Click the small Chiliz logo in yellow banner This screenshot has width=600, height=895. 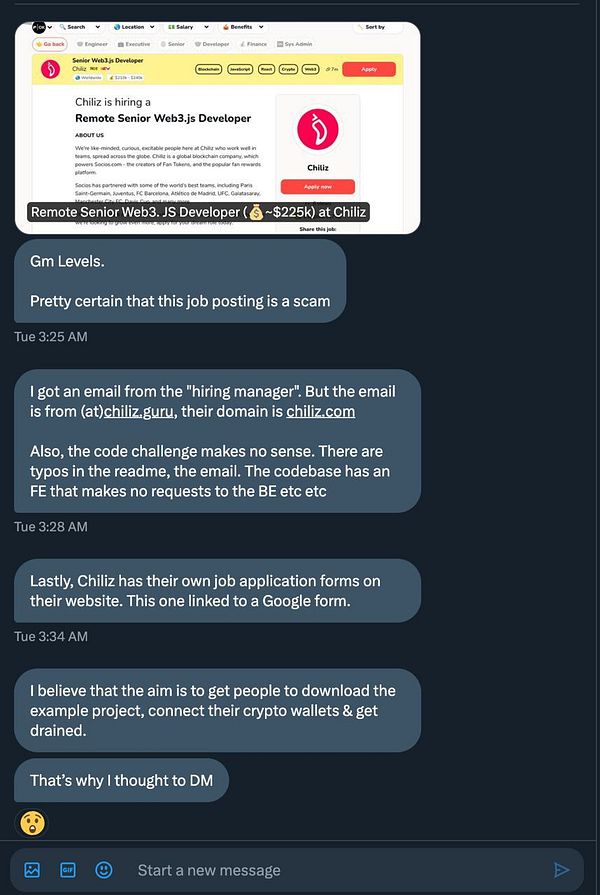click(48, 68)
